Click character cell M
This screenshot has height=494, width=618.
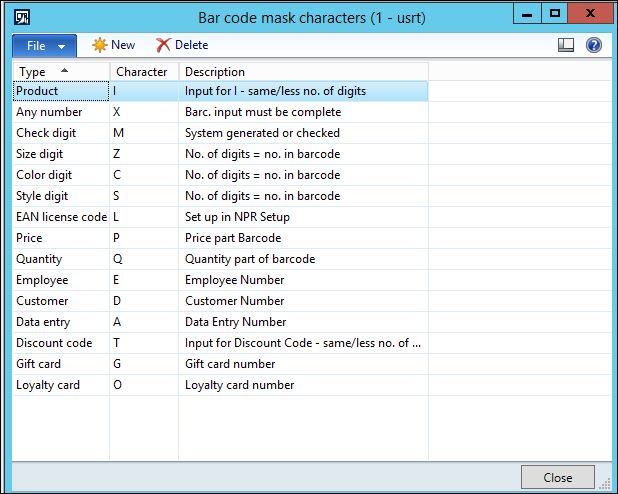(x=144, y=133)
